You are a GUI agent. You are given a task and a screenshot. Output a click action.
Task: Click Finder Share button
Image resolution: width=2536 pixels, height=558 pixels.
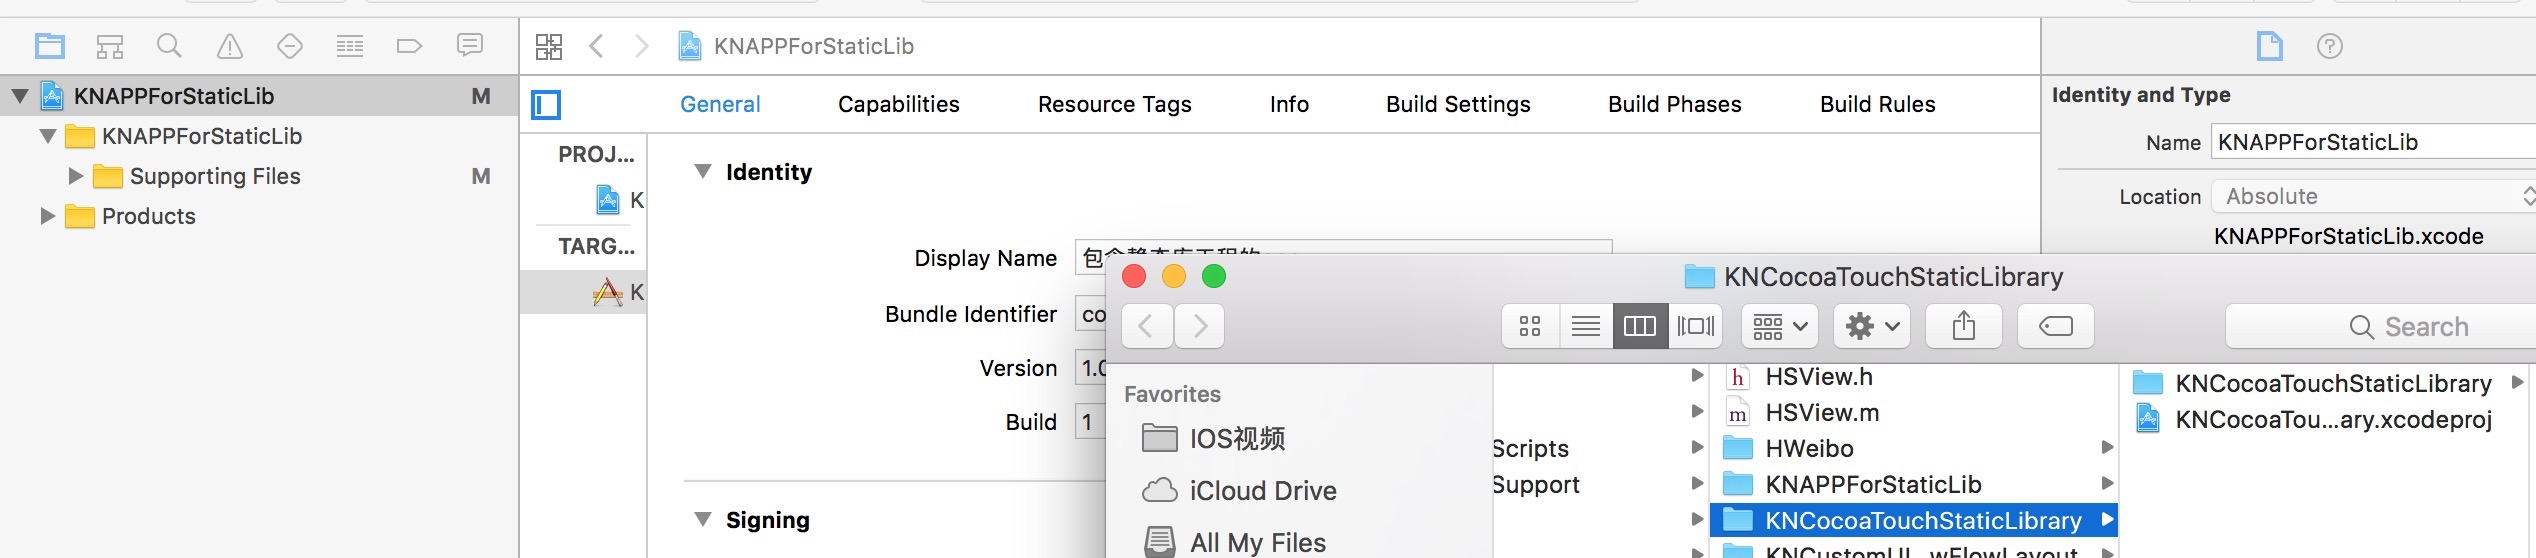pyautogui.click(x=1964, y=326)
